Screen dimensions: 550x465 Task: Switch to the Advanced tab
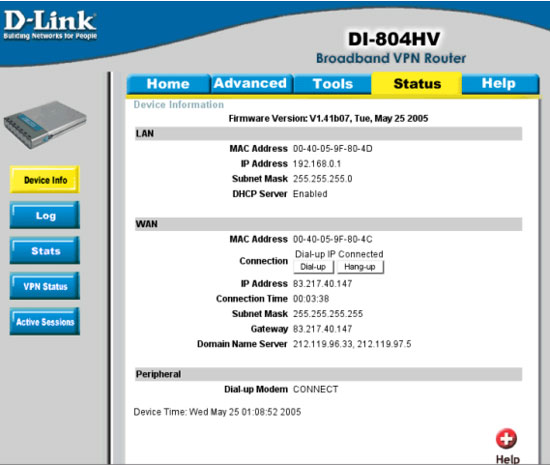pyautogui.click(x=250, y=83)
